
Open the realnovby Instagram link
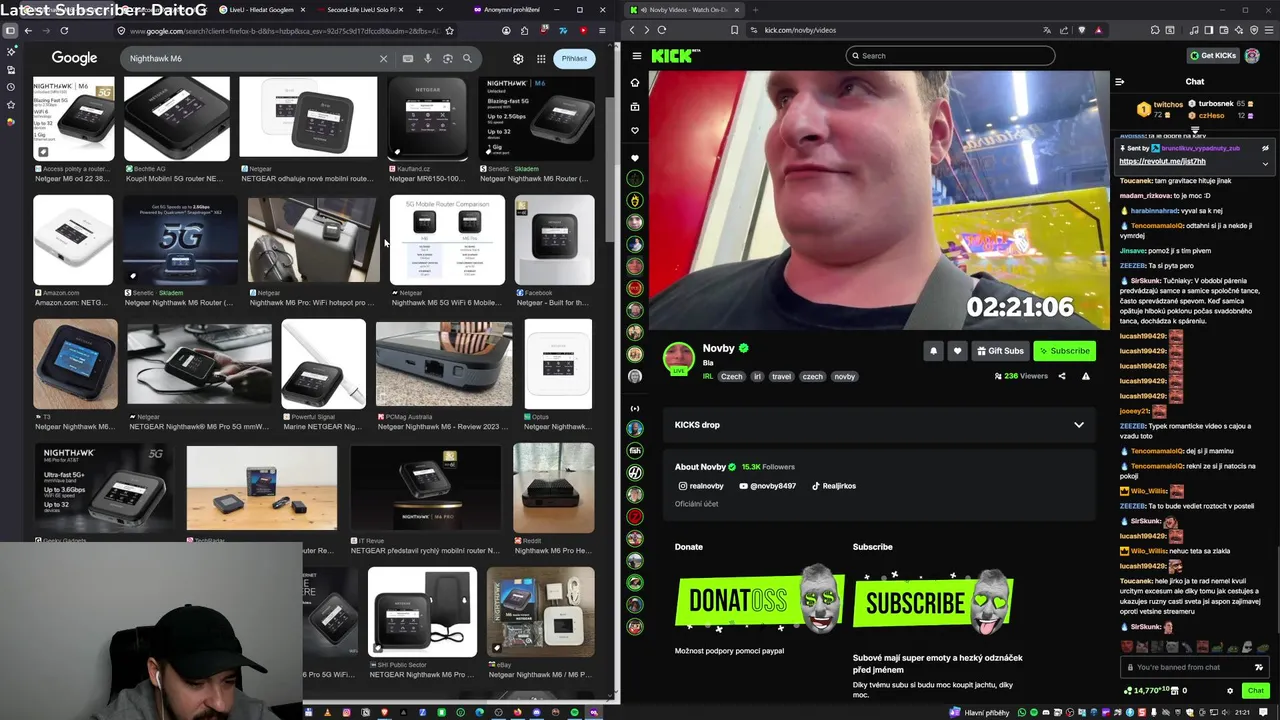pos(701,486)
